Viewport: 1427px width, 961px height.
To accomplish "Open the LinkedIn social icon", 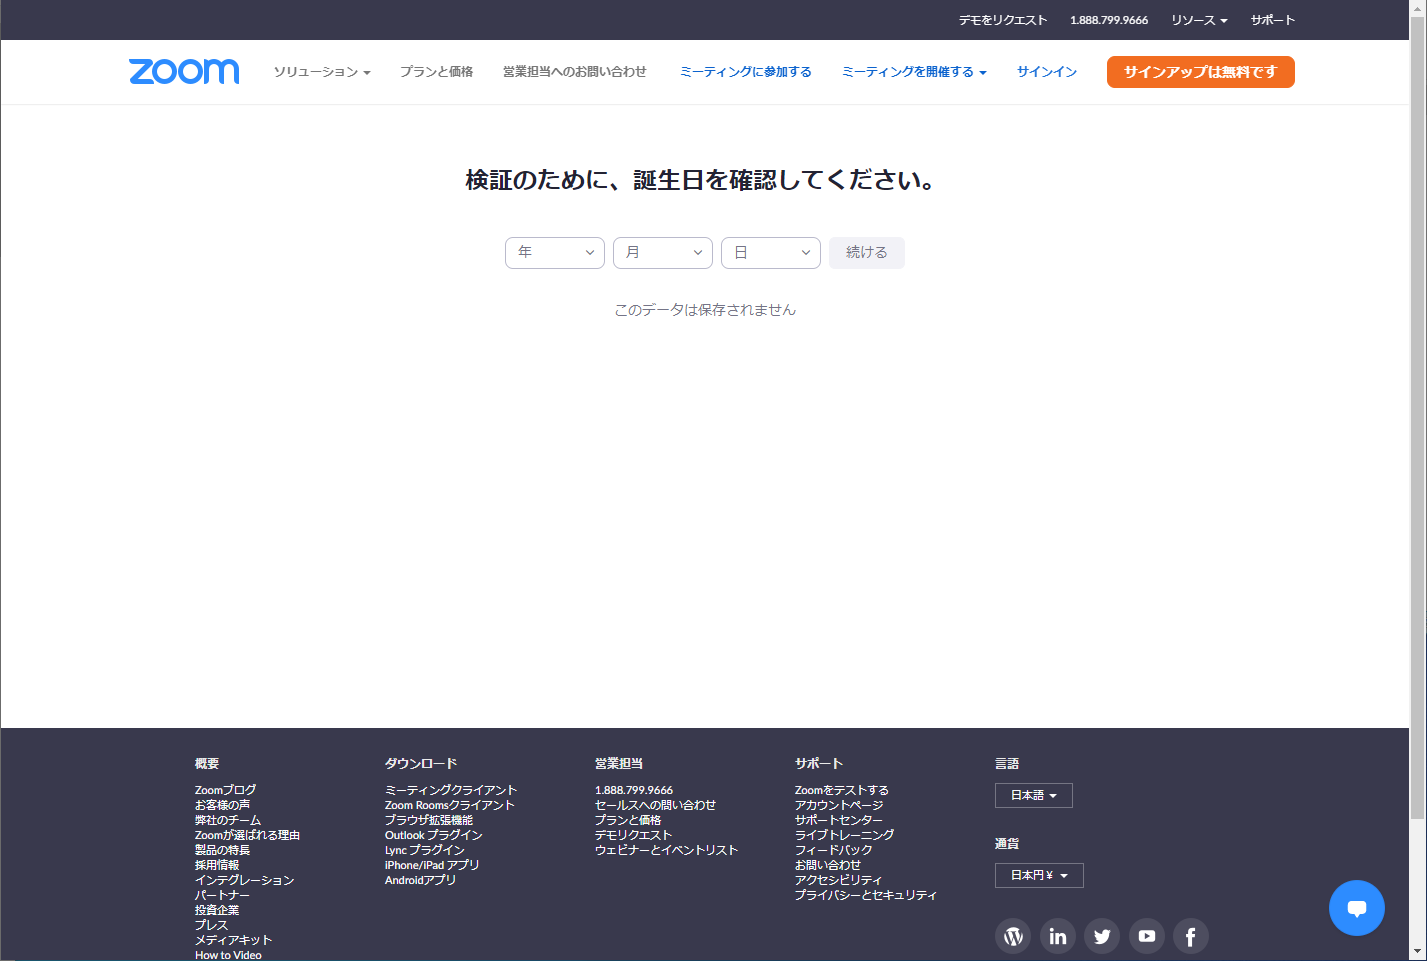I will (x=1058, y=936).
